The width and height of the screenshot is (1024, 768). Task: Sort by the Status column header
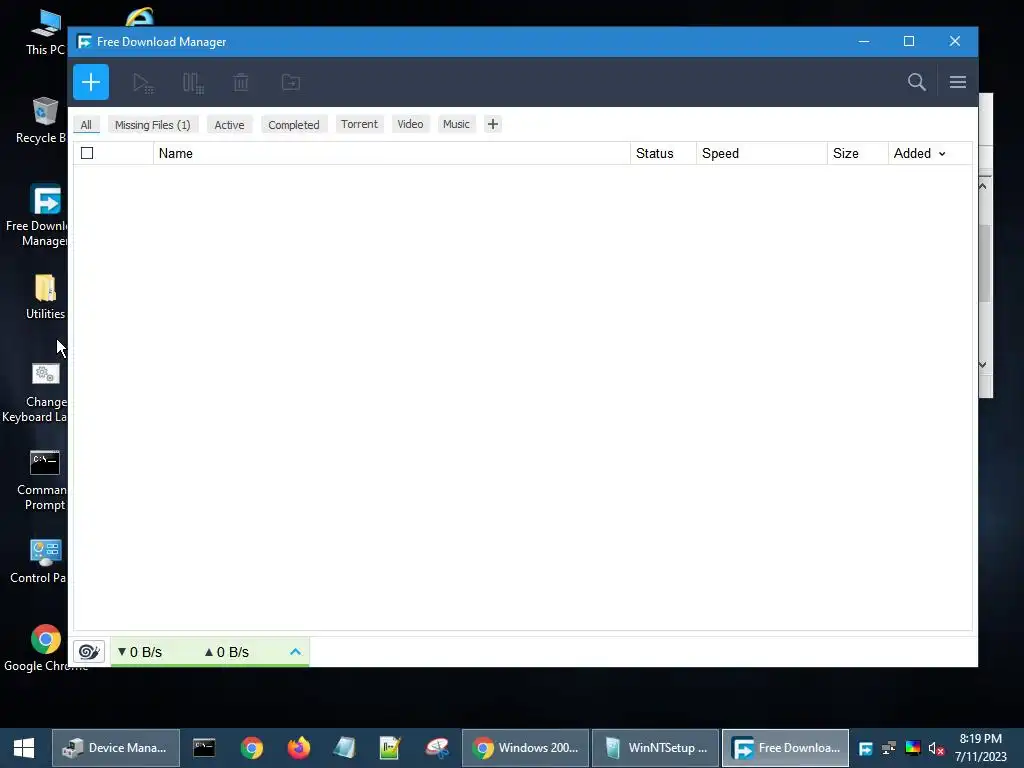coord(663,153)
